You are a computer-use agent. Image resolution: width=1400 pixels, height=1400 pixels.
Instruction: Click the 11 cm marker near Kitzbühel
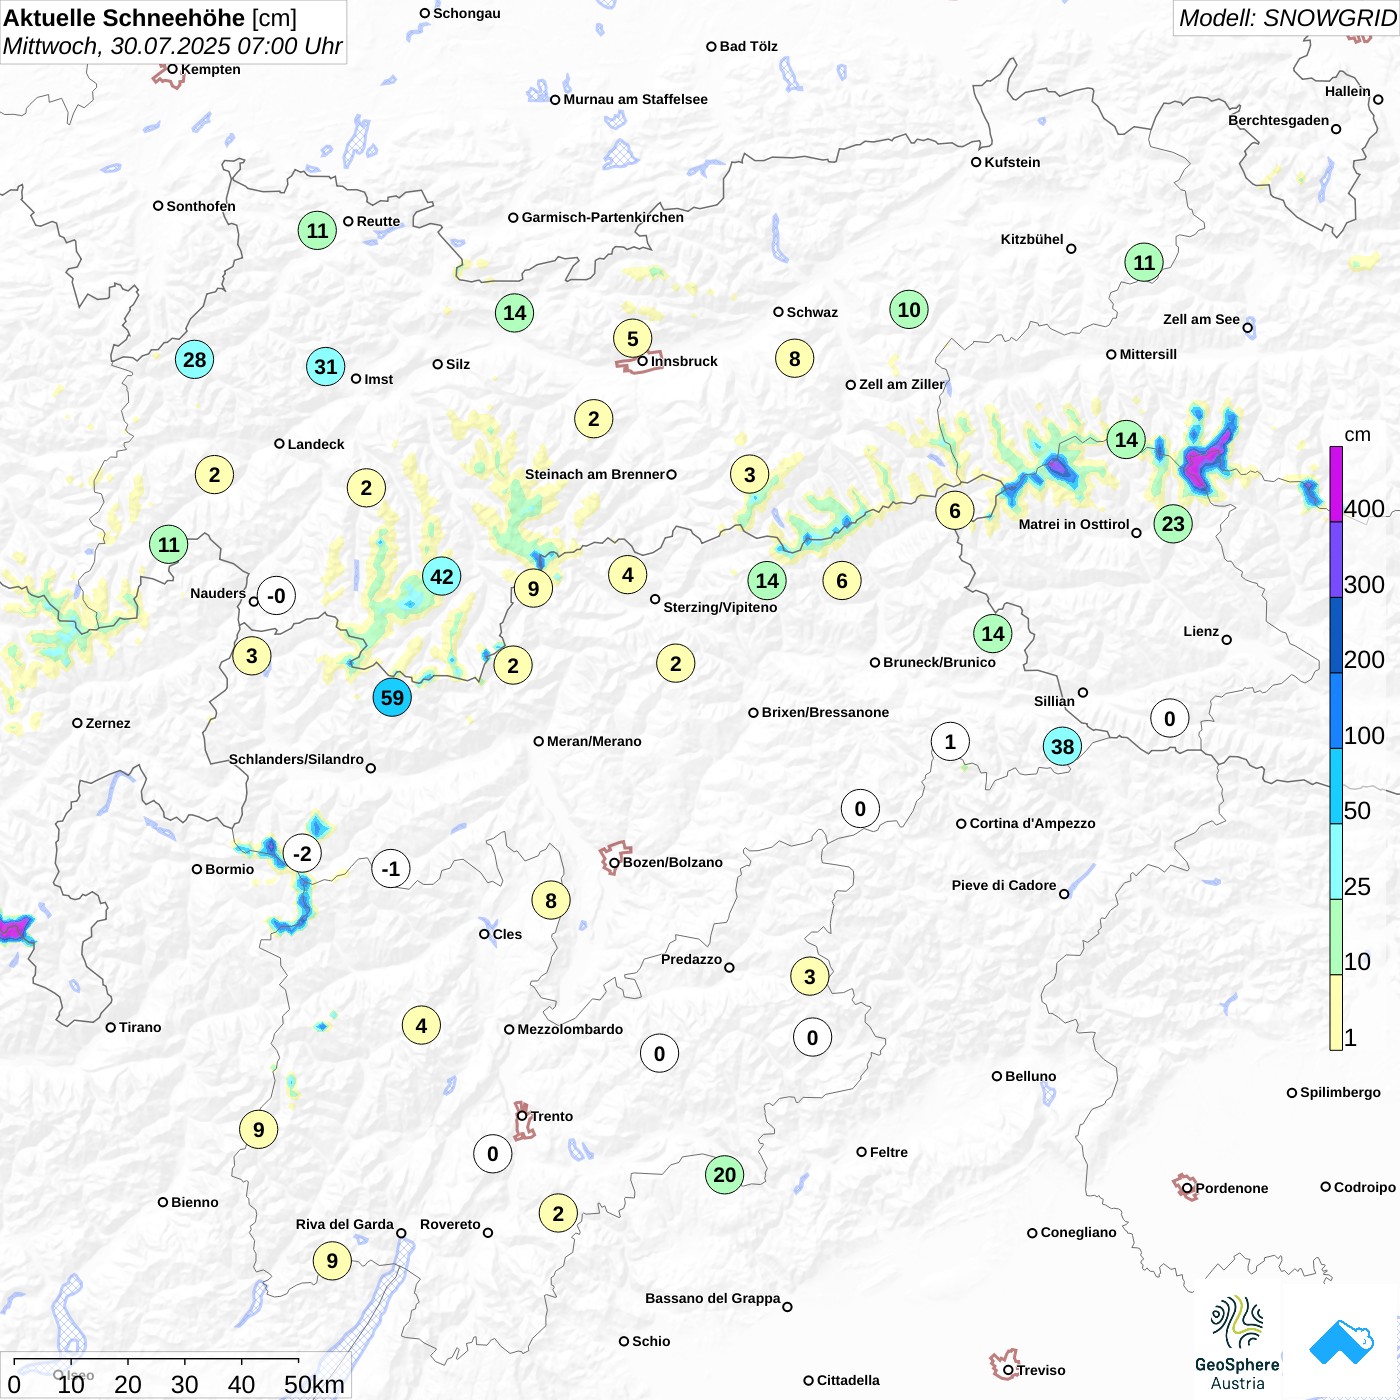point(1144,262)
